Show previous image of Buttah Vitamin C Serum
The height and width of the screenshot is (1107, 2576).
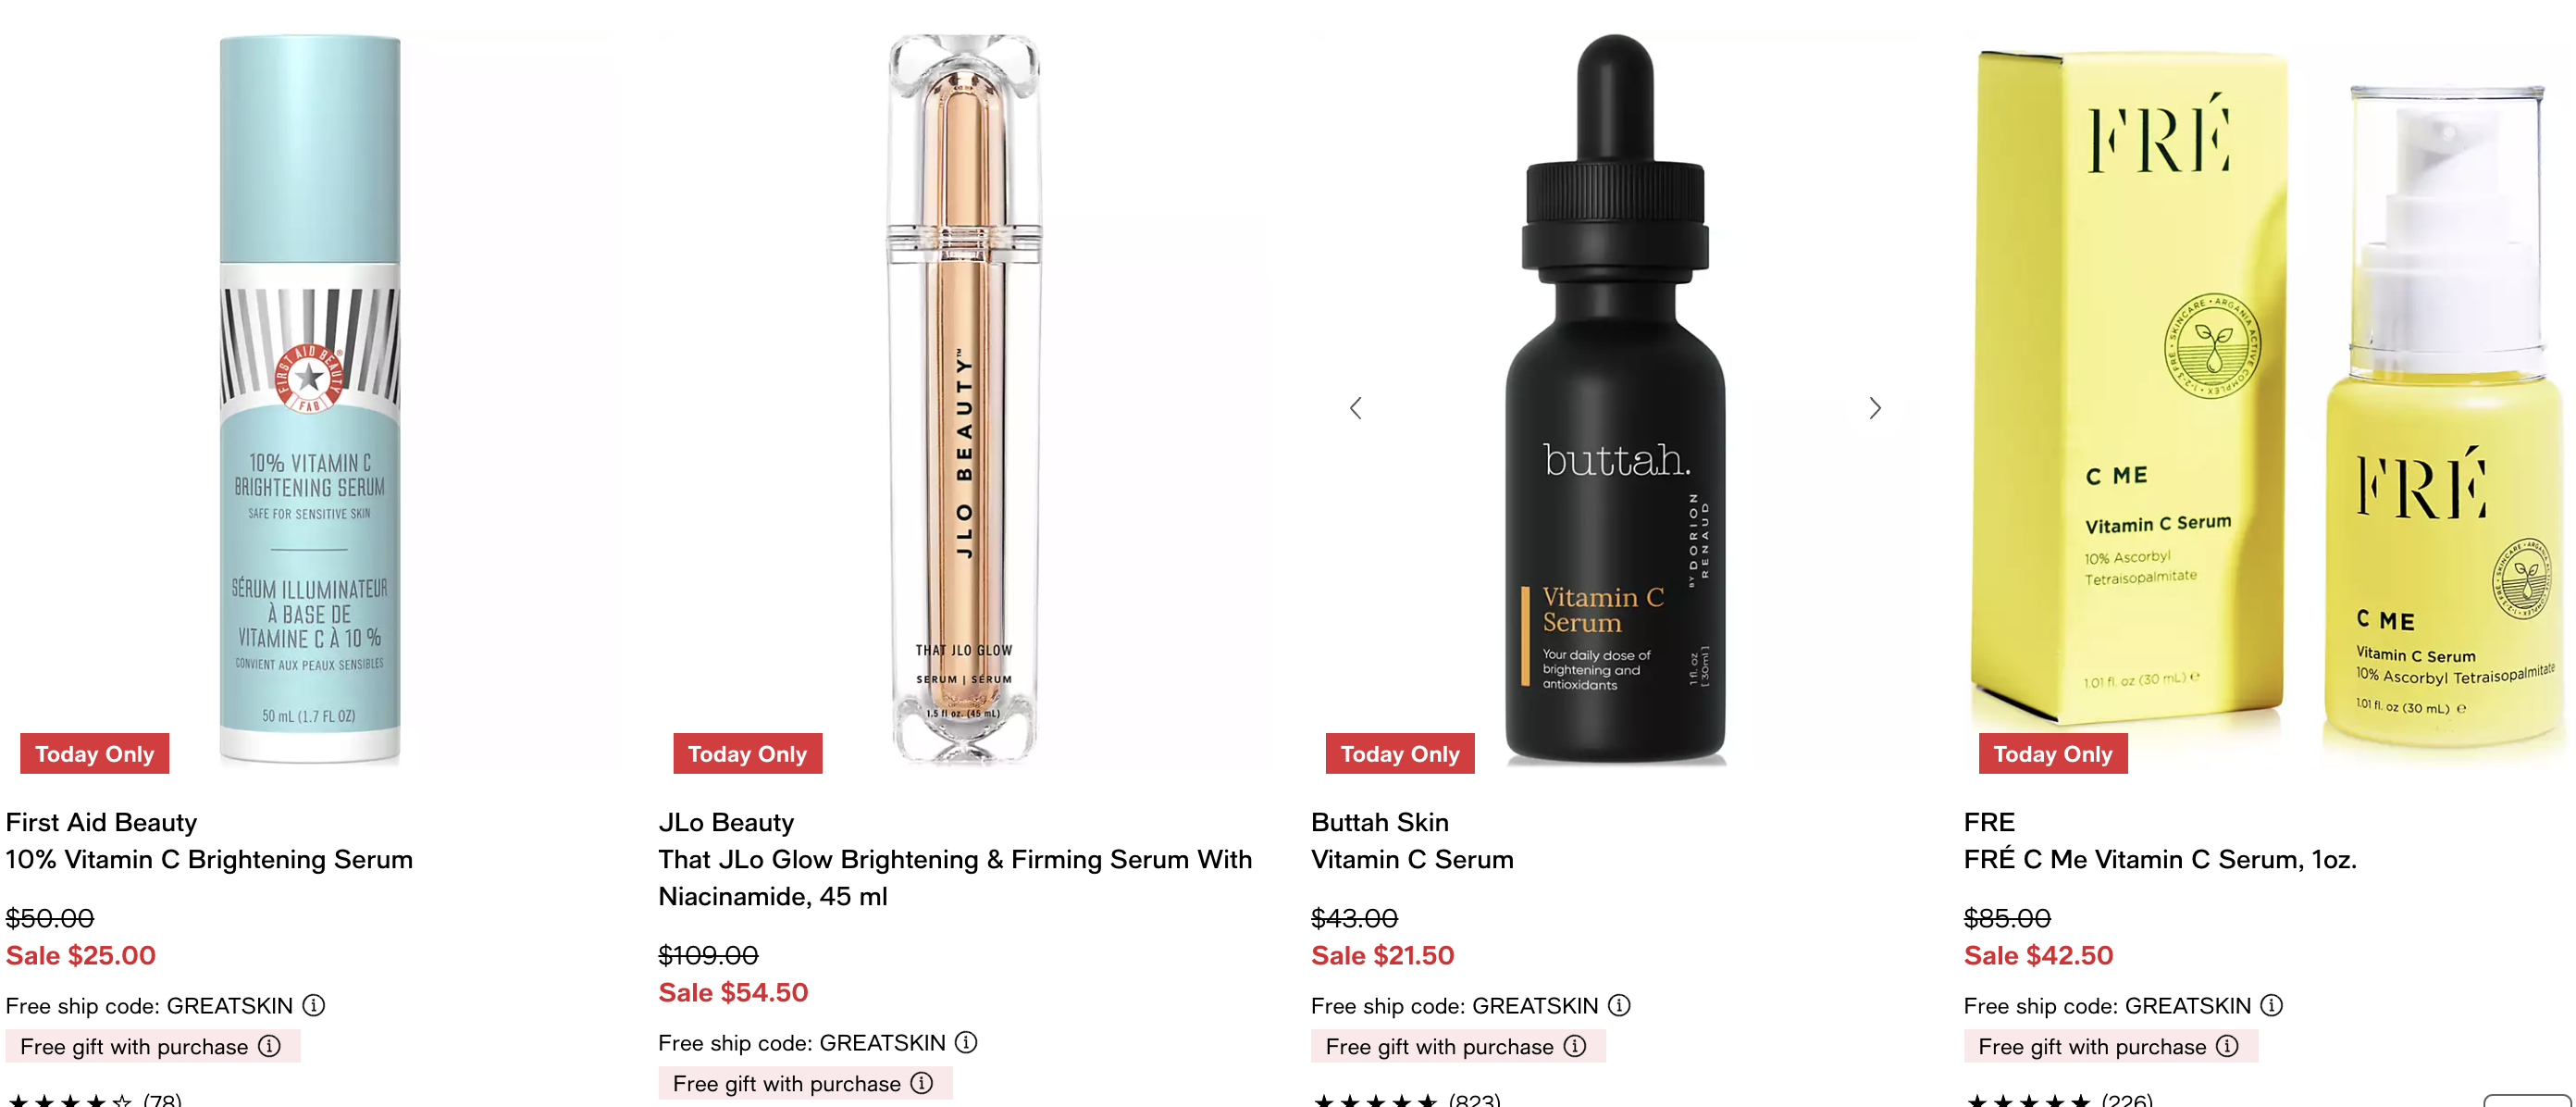(1356, 408)
